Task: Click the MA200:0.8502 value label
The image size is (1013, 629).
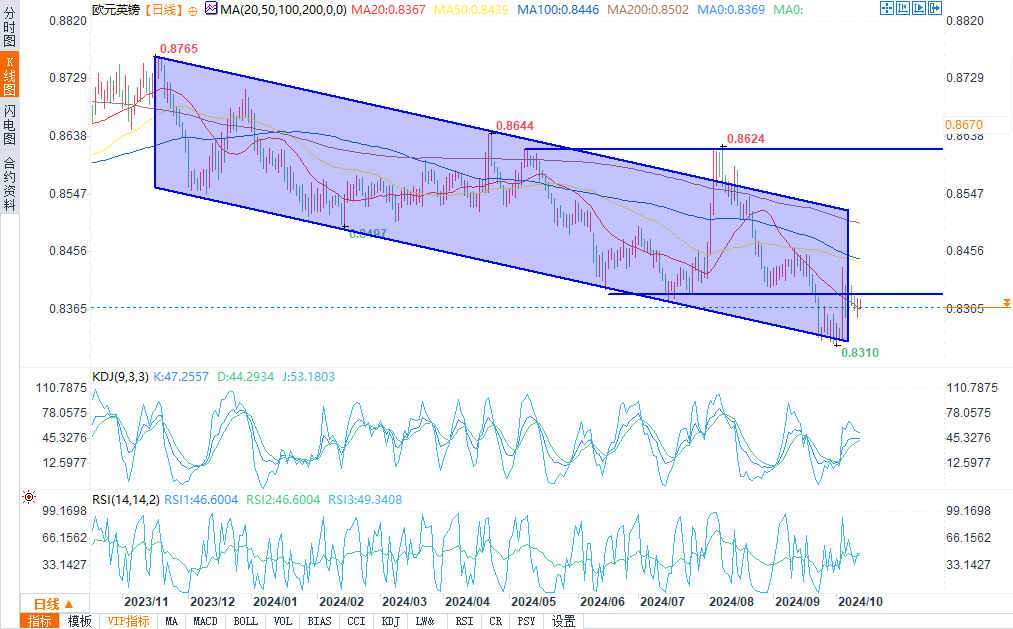Action: (x=648, y=10)
